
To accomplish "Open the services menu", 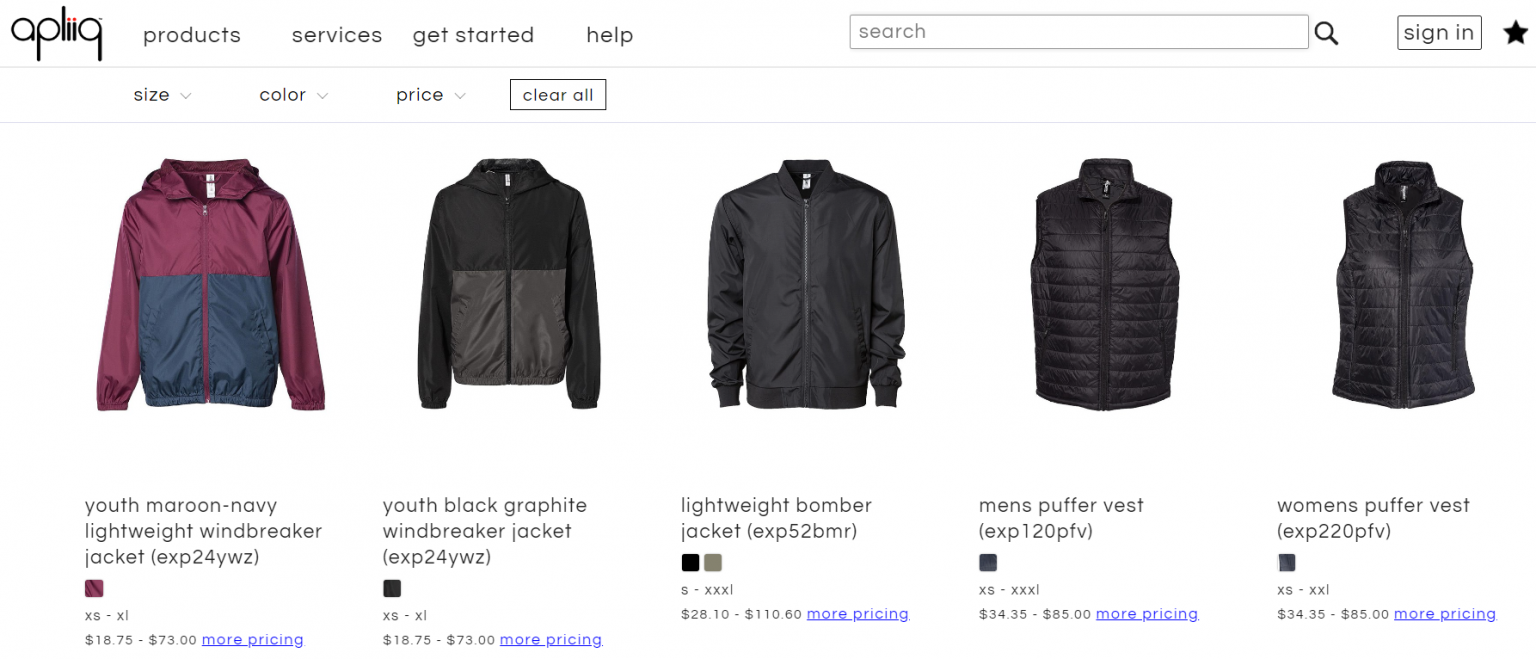I will click(336, 35).
